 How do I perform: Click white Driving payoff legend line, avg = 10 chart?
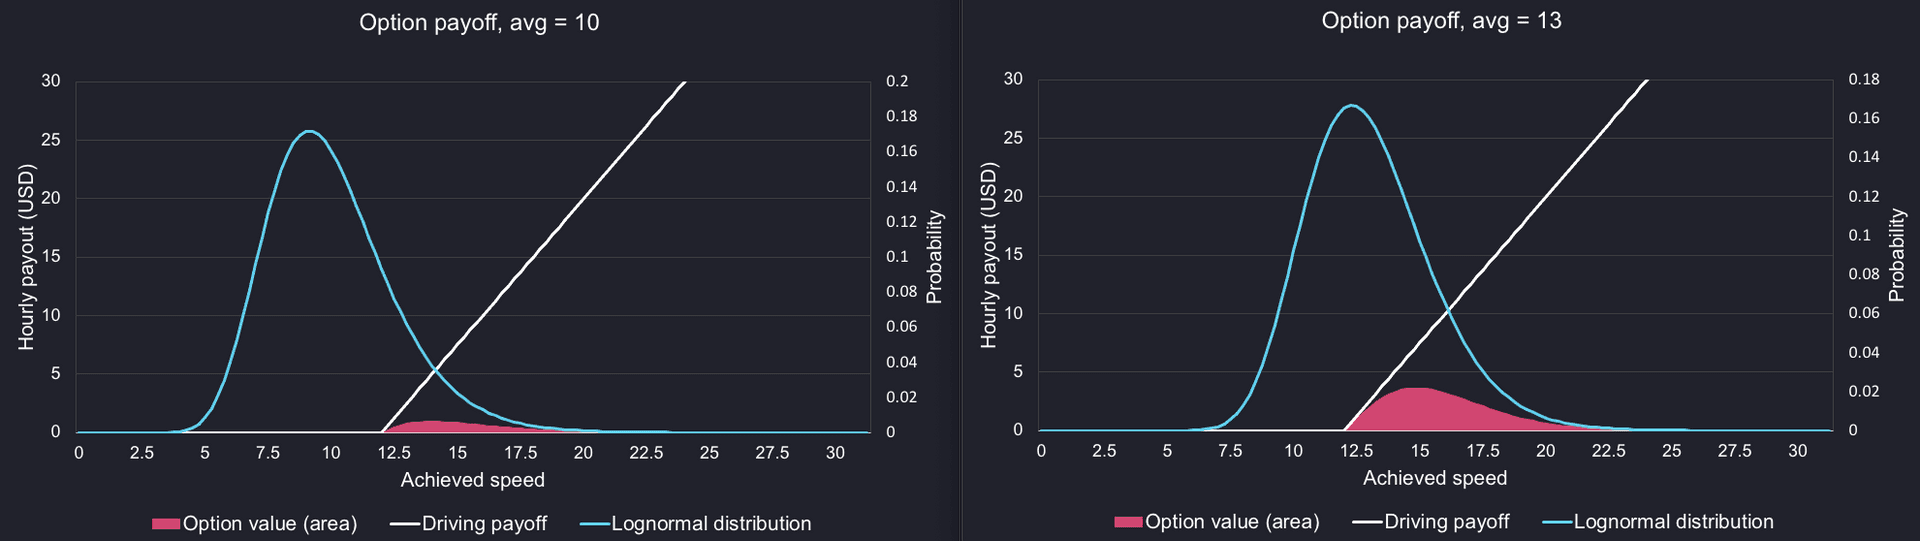pos(404,524)
